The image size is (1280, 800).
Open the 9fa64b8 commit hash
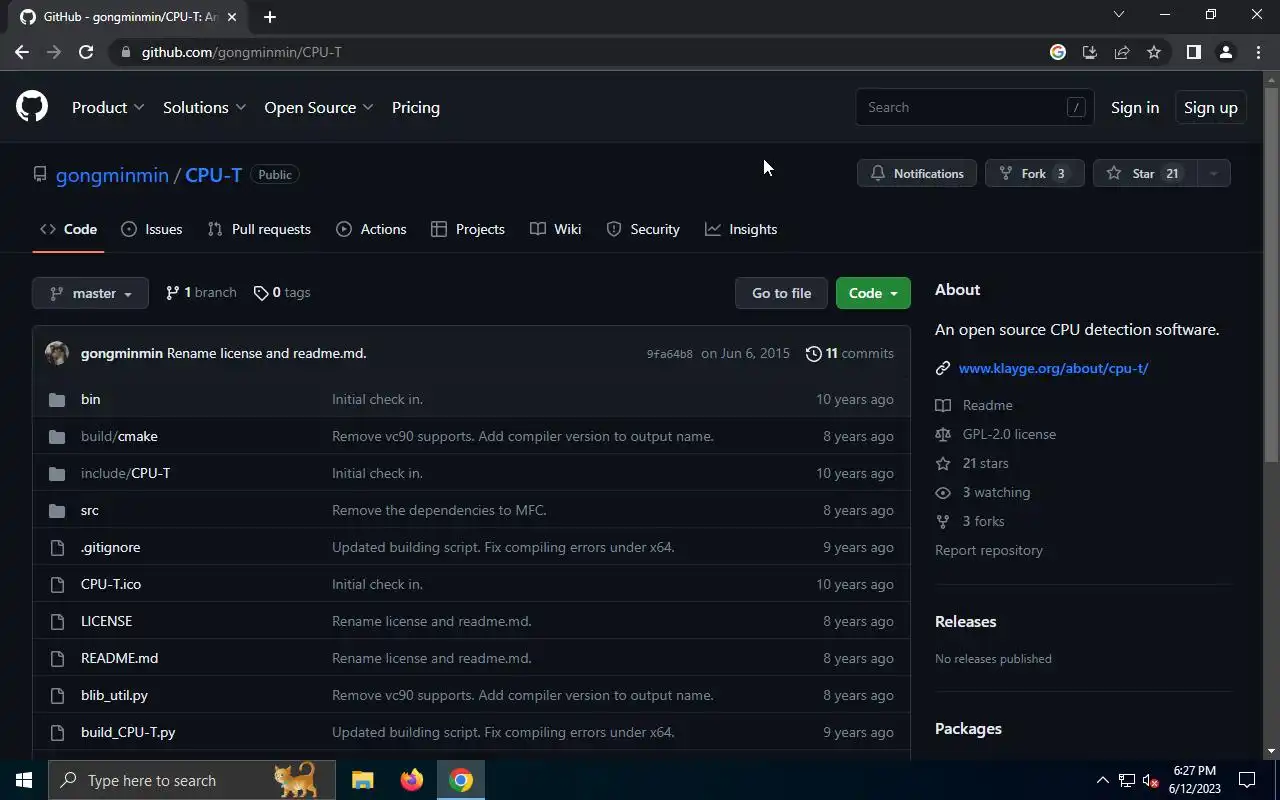[670, 354]
